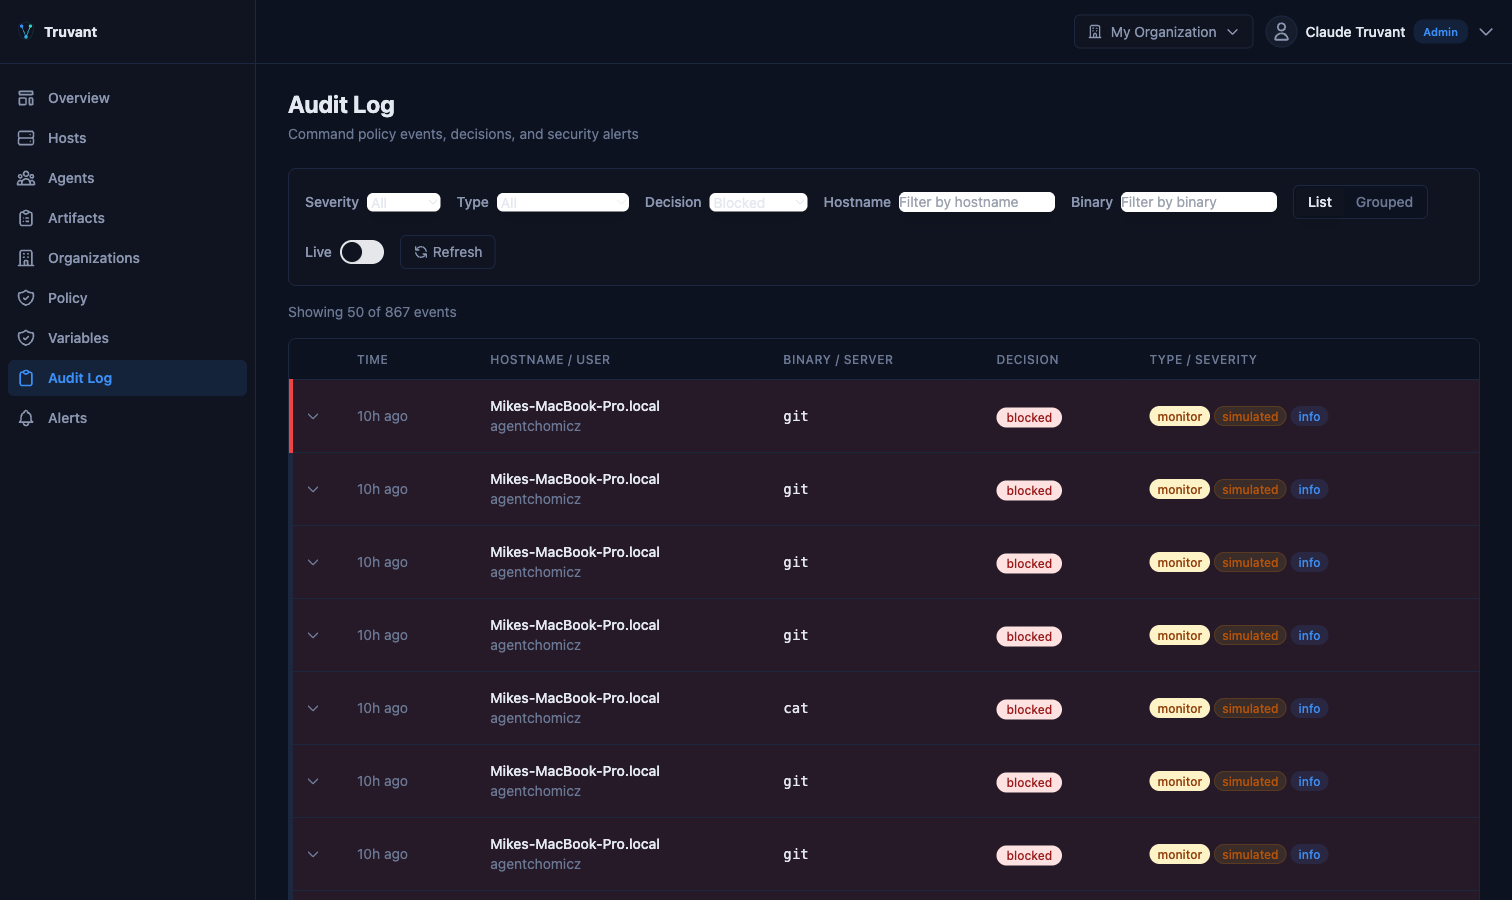Image resolution: width=1512 pixels, height=900 pixels.
Task: Select the Alerts bell icon
Action: pos(26,417)
